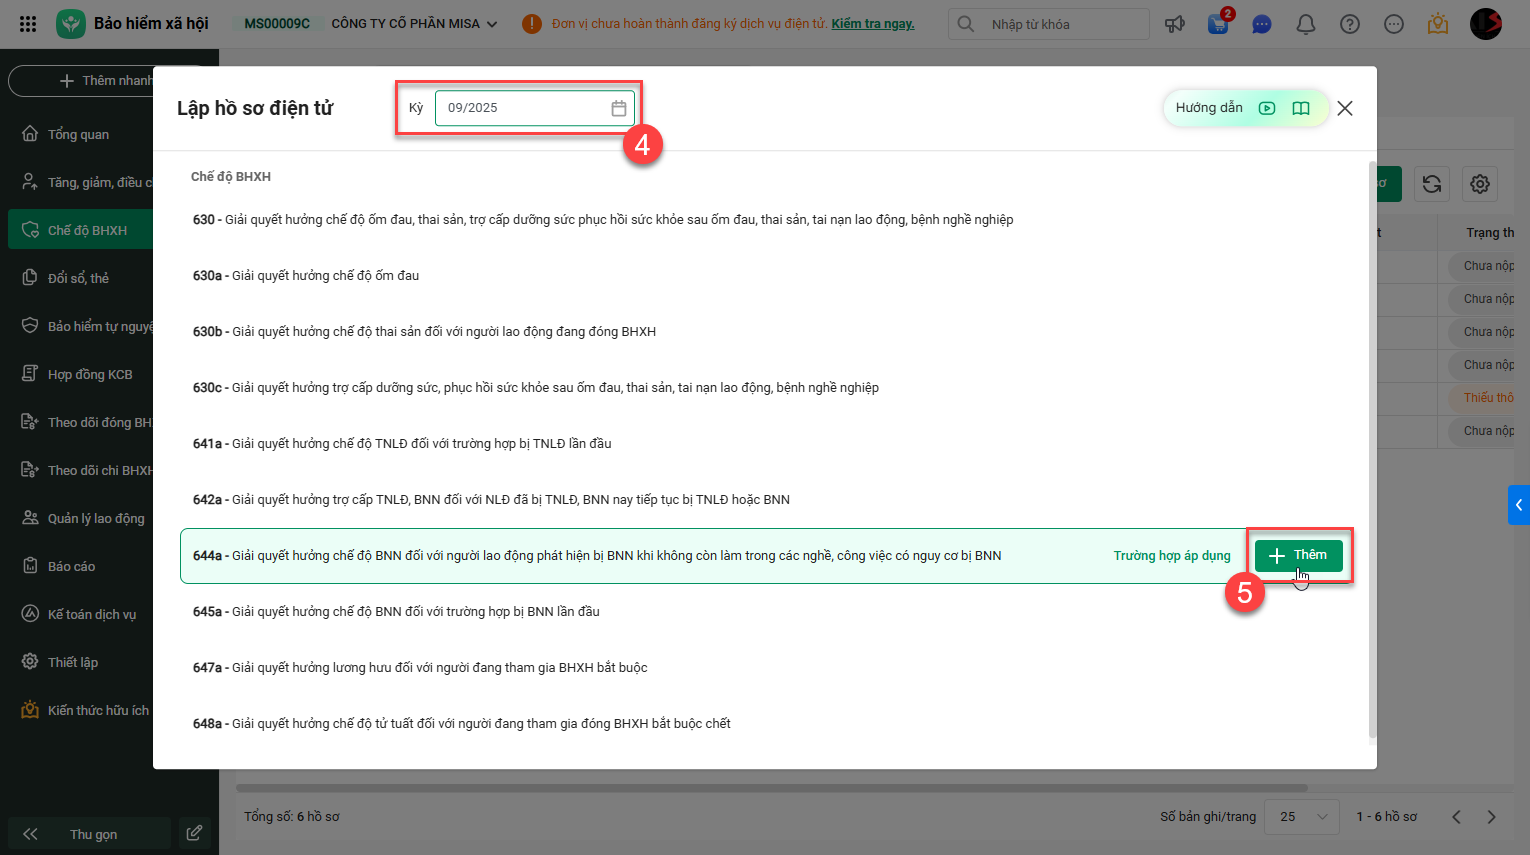Select procedure 630a - chế độ ốm đau
This screenshot has height=855, width=1530.
point(767,276)
